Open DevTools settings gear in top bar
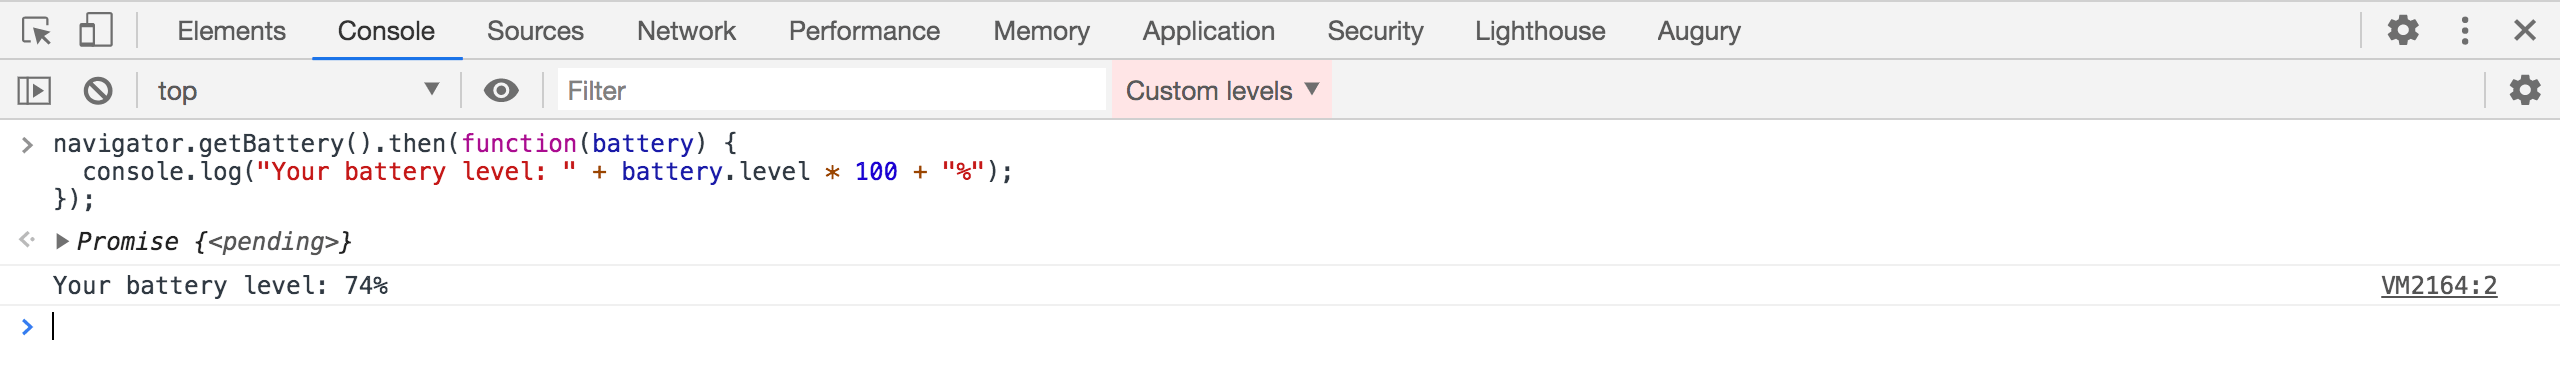This screenshot has width=2560, height=370. [2403, 30]
